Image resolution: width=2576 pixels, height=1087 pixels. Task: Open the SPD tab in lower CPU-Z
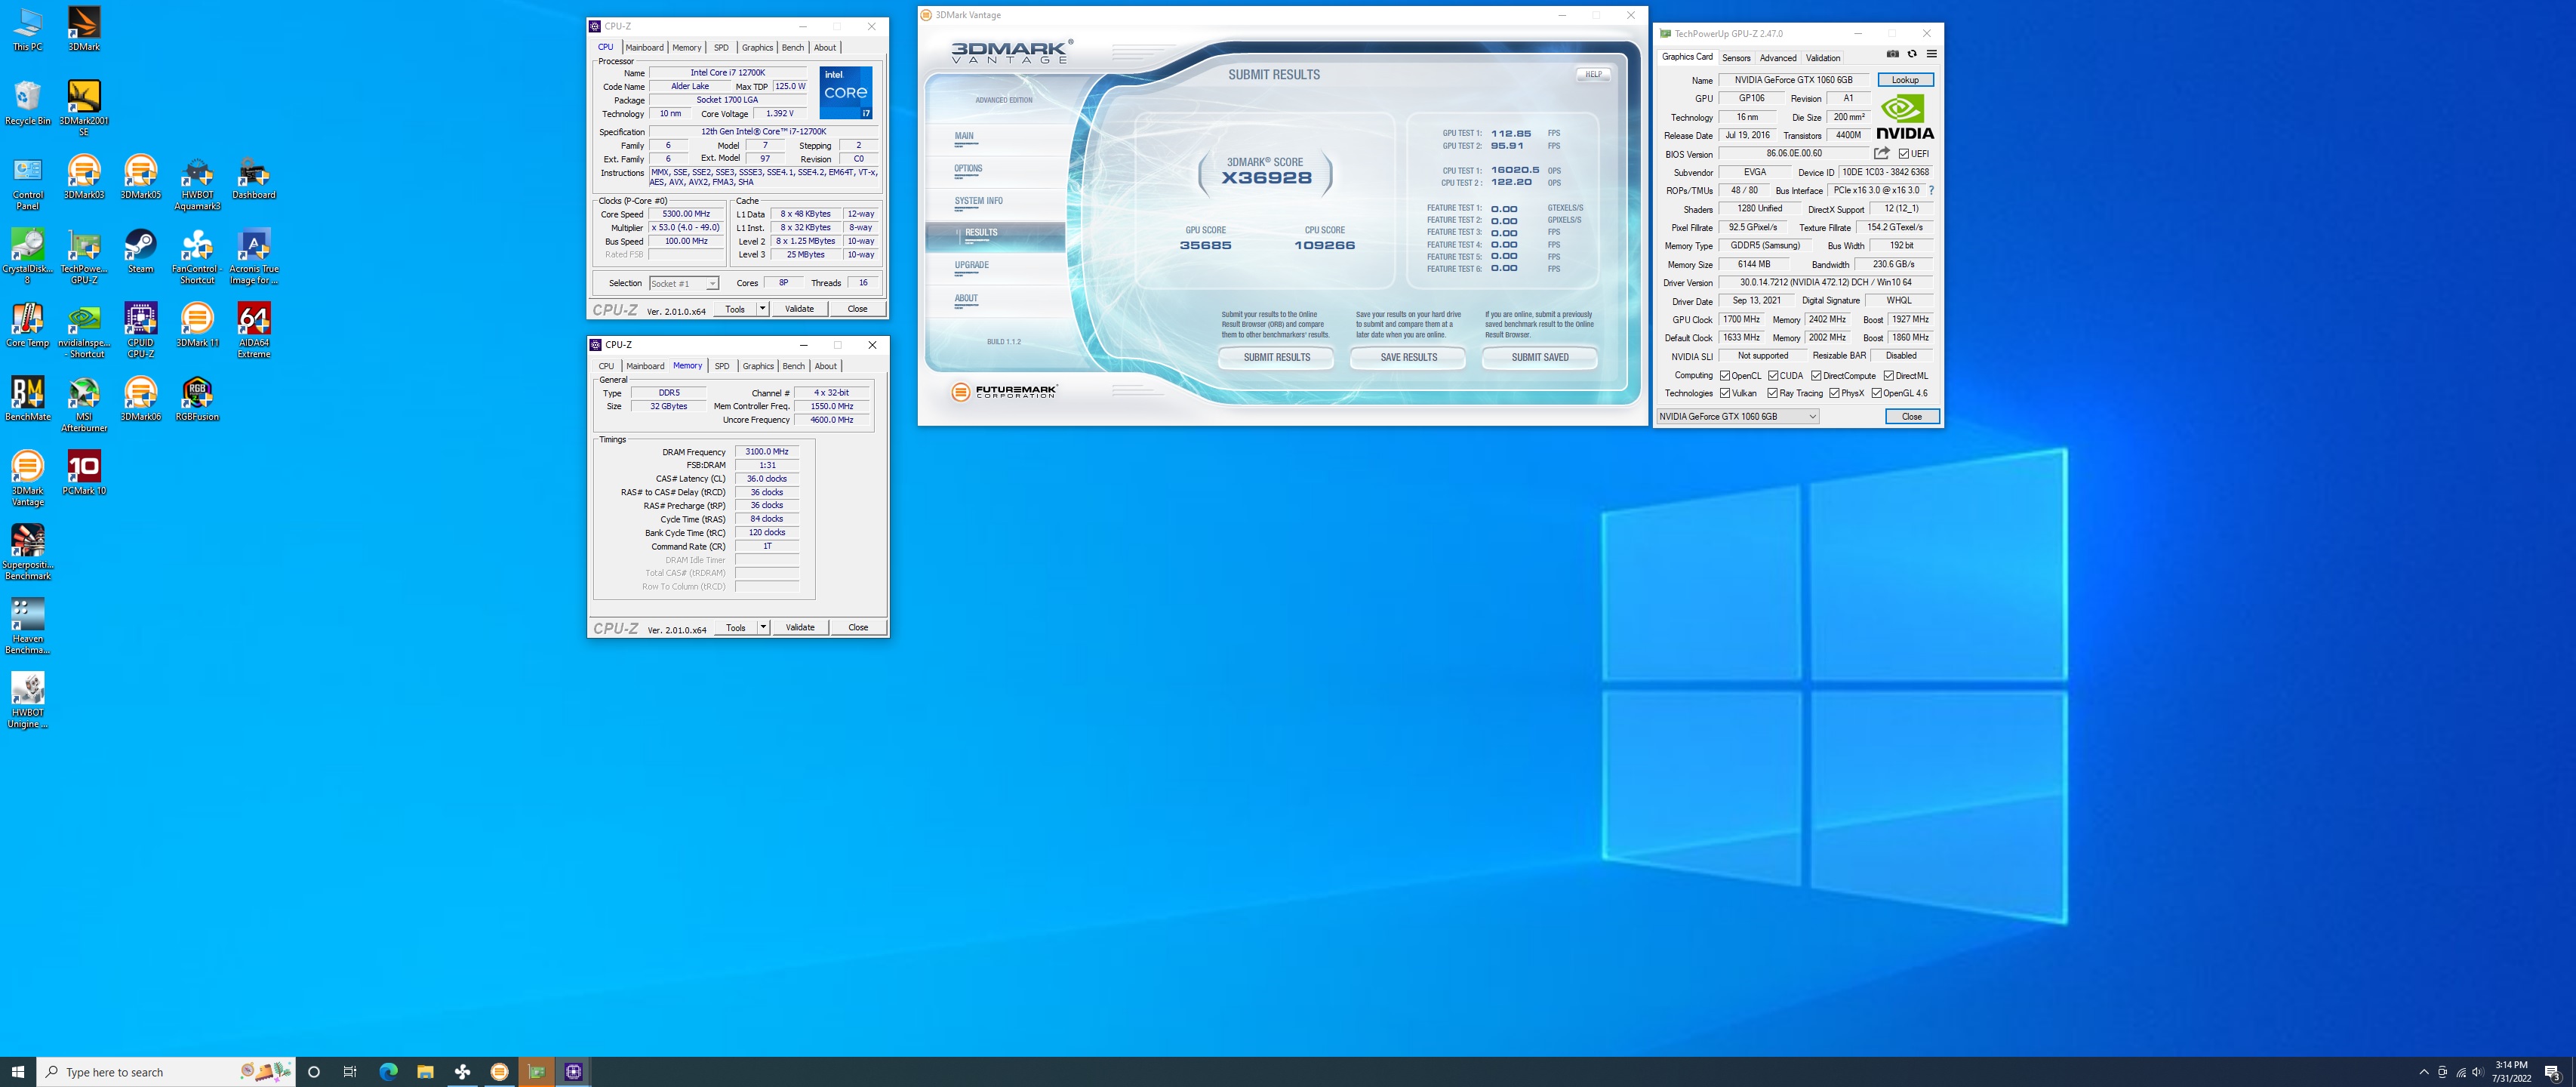[x=722, y=366]
